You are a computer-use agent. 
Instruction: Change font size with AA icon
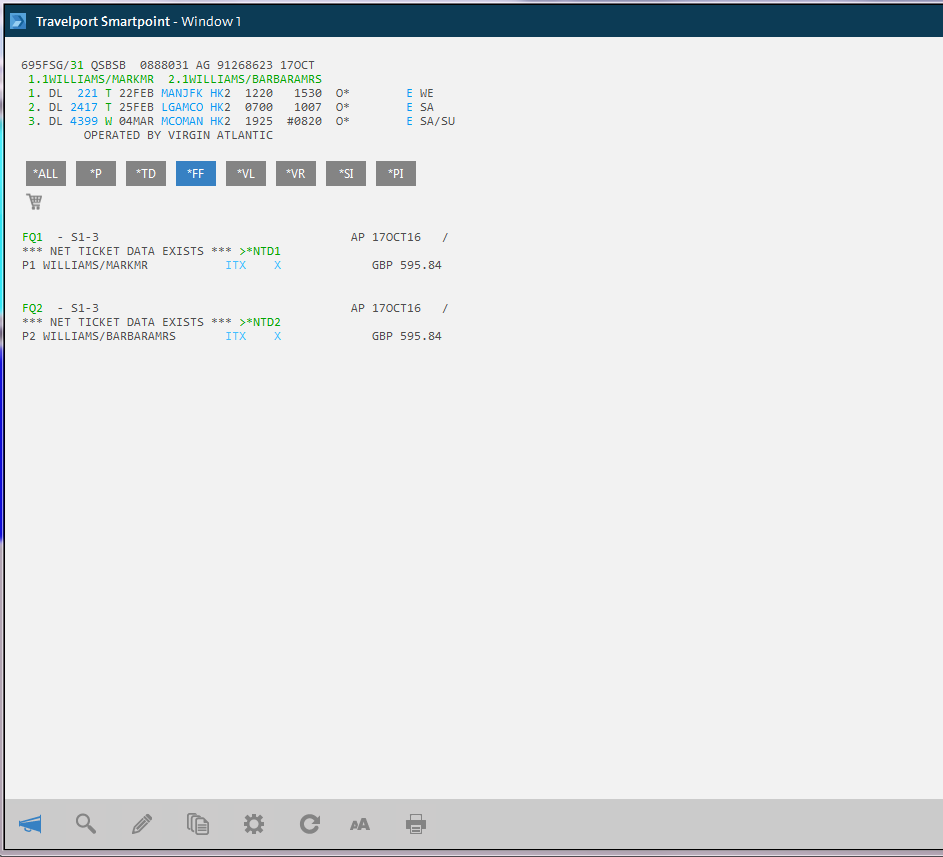tap(360, 825)
